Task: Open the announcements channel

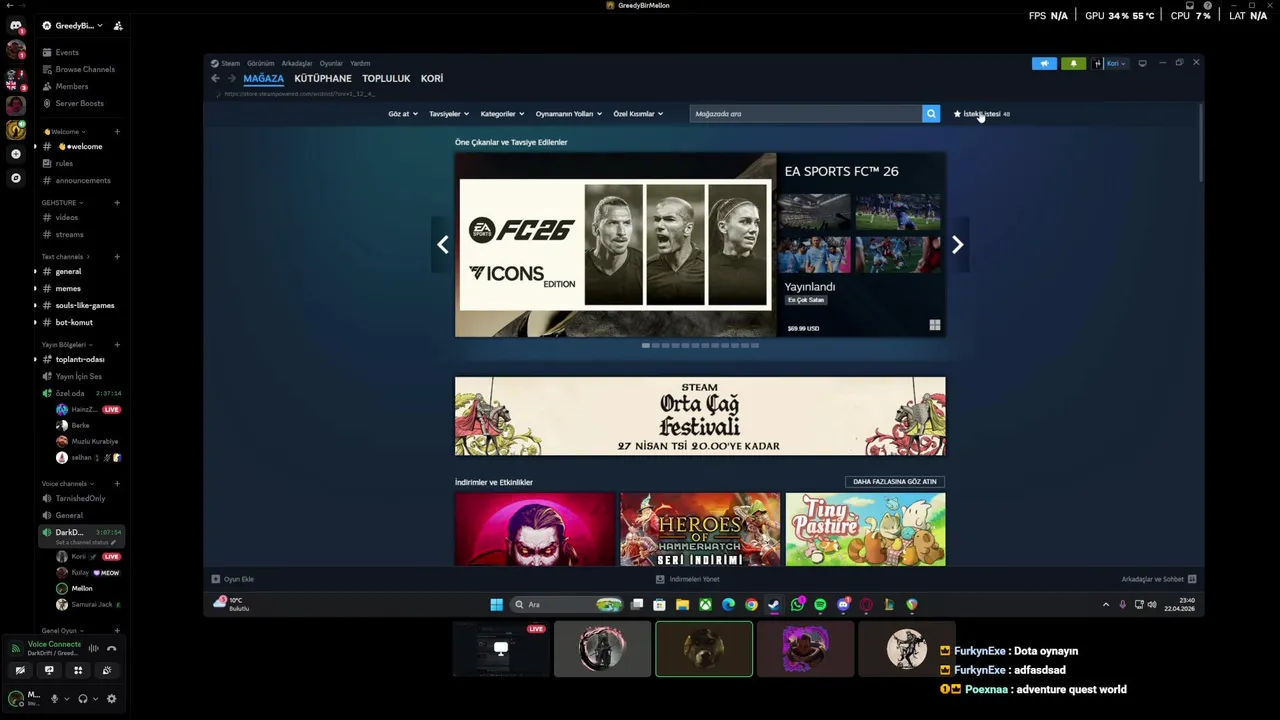Action: coord(76,180)
